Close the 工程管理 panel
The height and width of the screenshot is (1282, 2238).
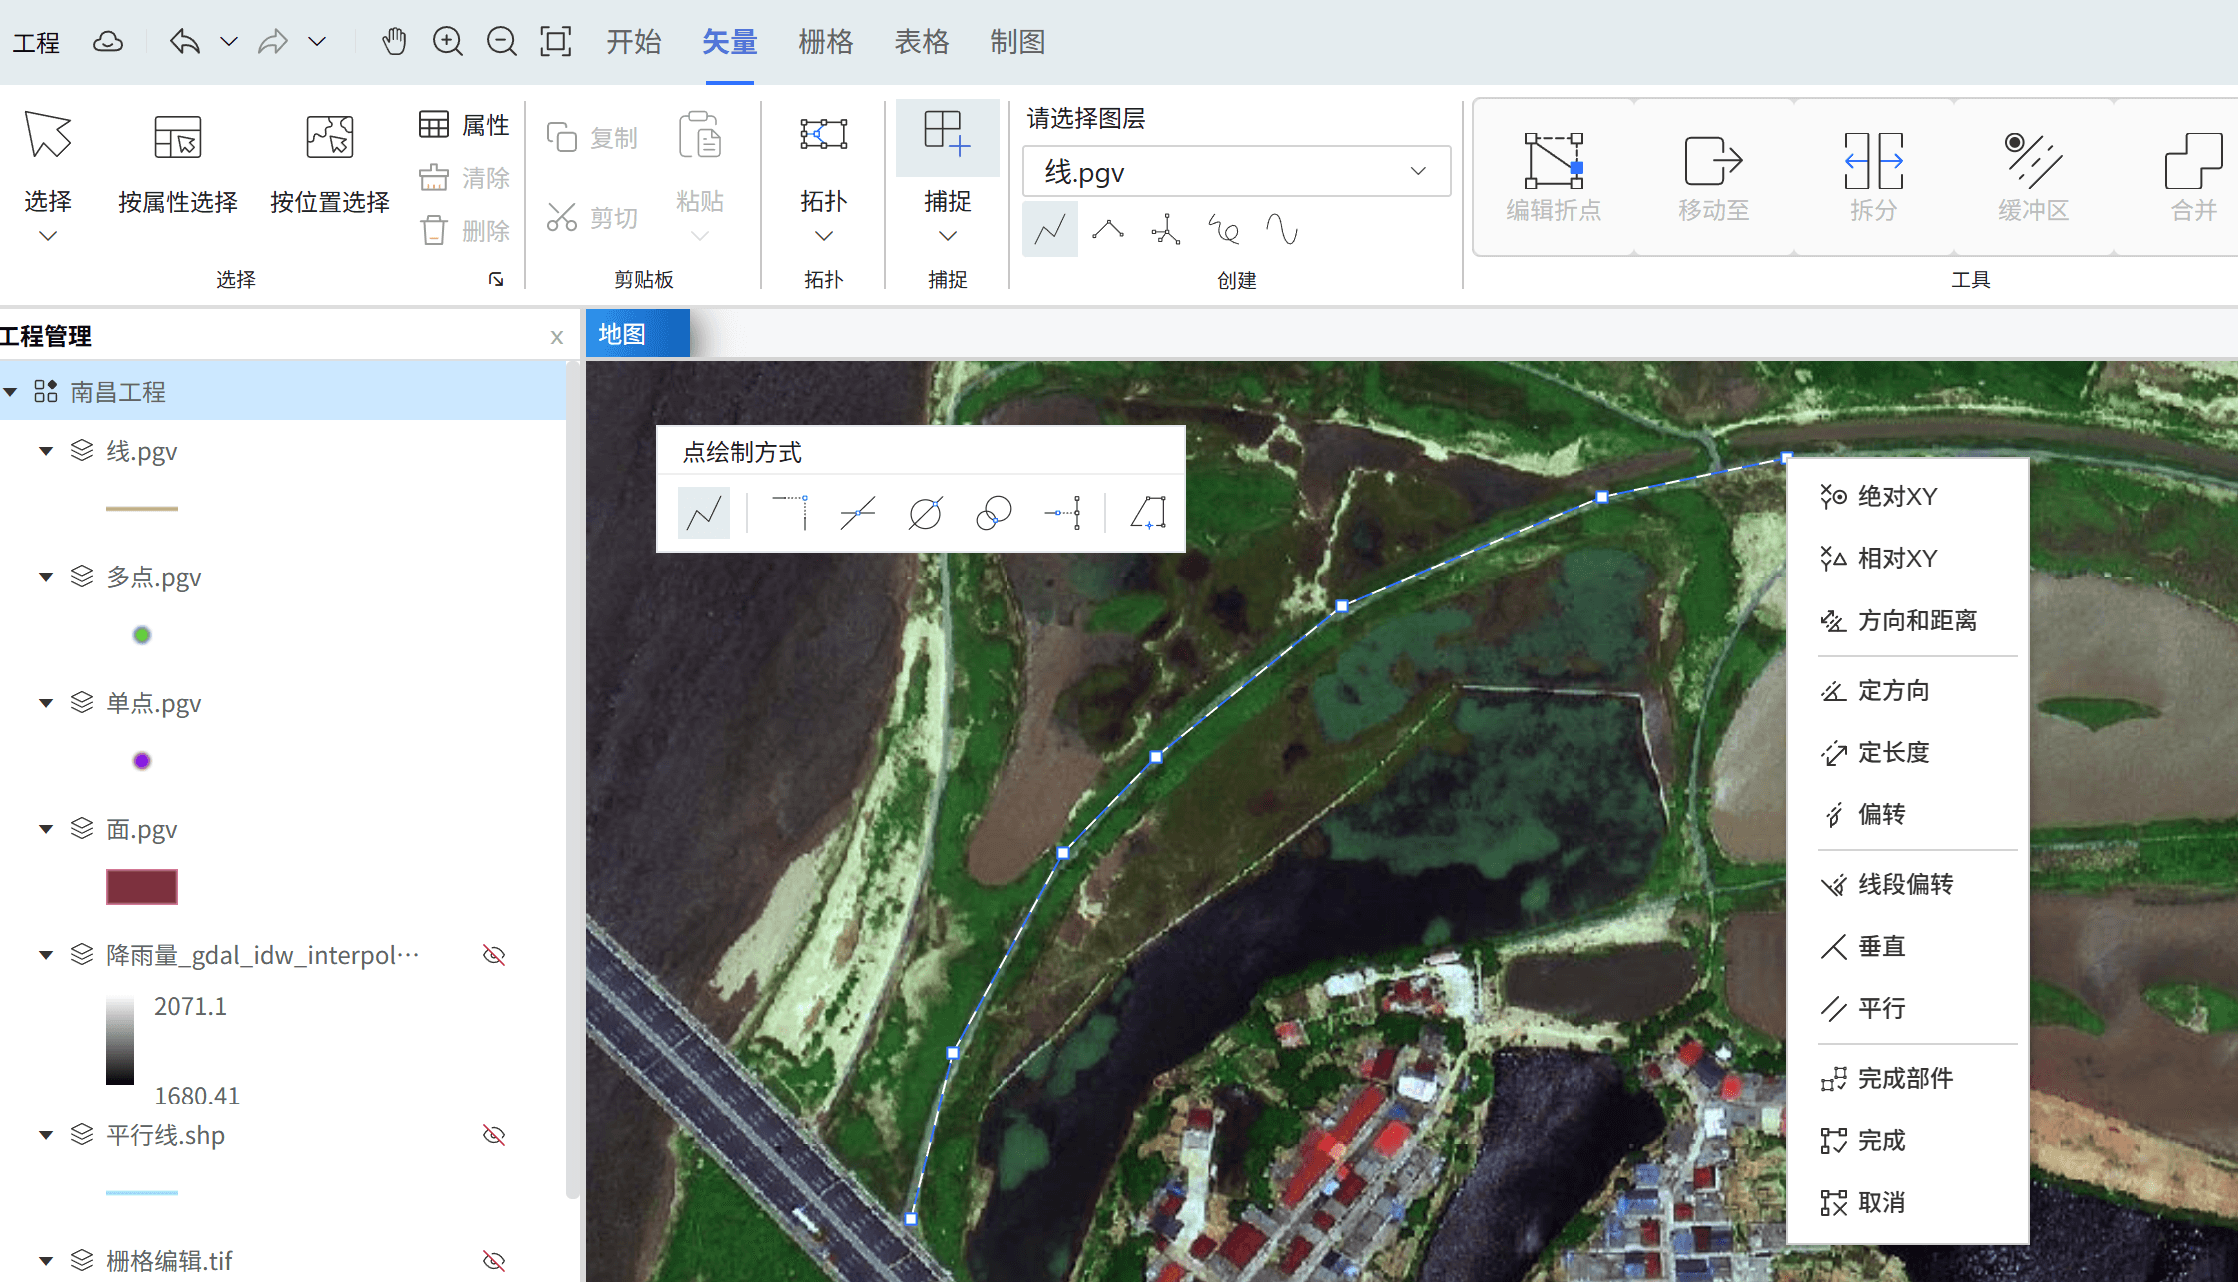(557, 337)
